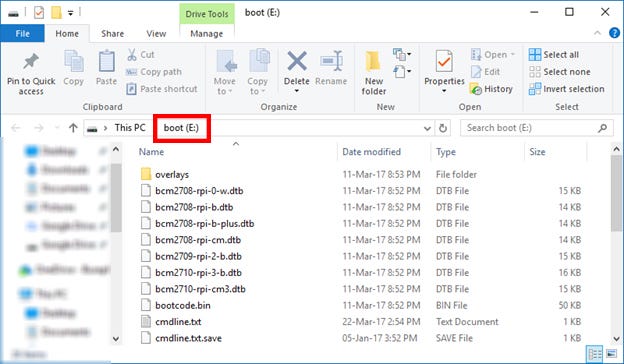Viewport: 624px width, 364px height.
Task: Click the History icon in ribbon
Action: pyautogui.click(x=476, y=89)
